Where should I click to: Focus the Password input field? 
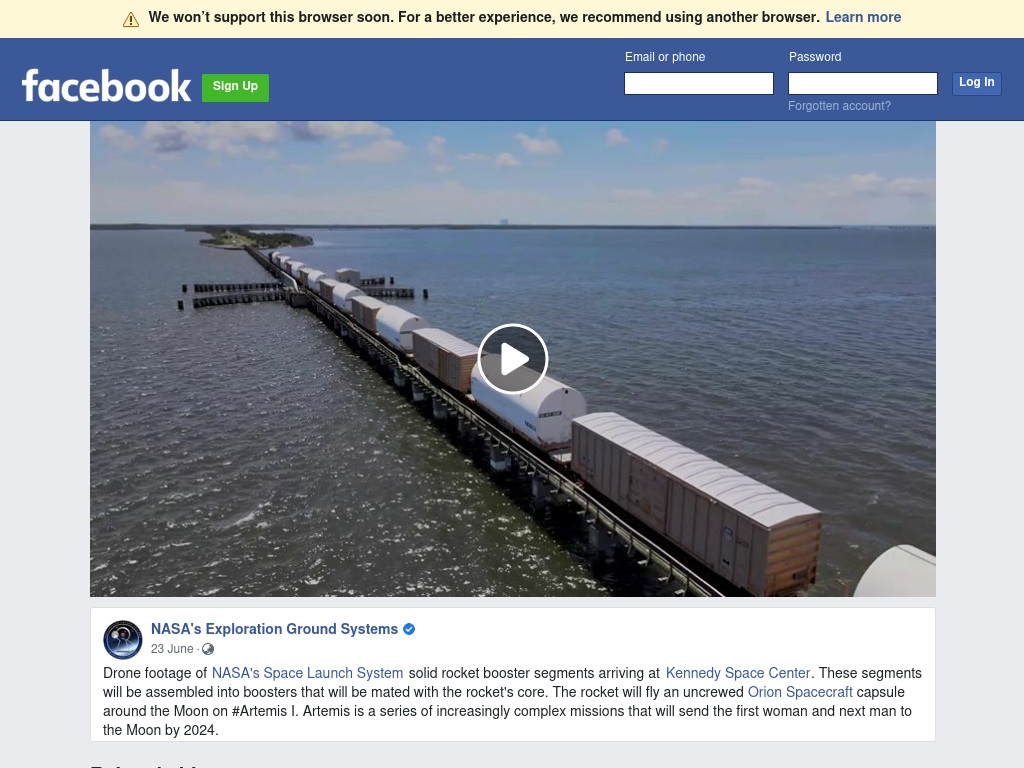(863, 84)
